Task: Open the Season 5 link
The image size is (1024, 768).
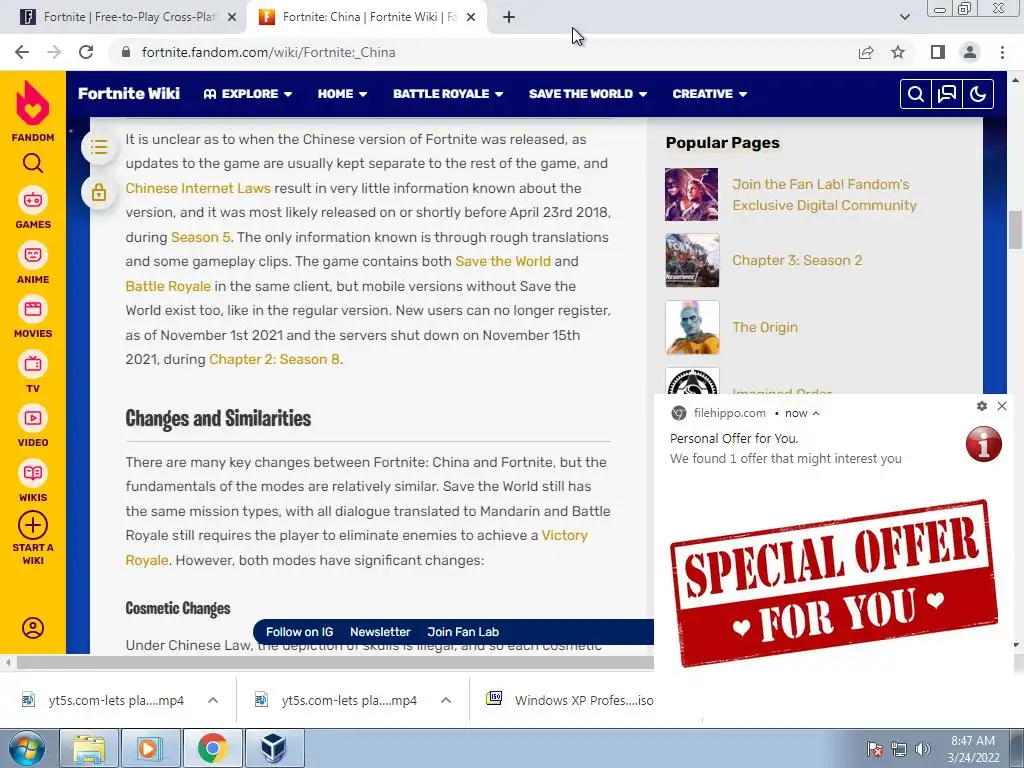Action: (200, 237)
